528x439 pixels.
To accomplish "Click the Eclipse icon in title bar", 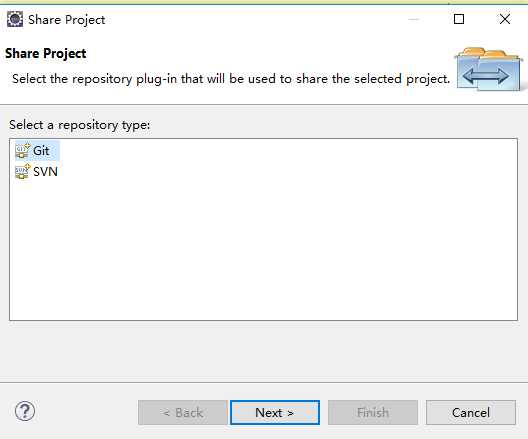I will [15, 19].
